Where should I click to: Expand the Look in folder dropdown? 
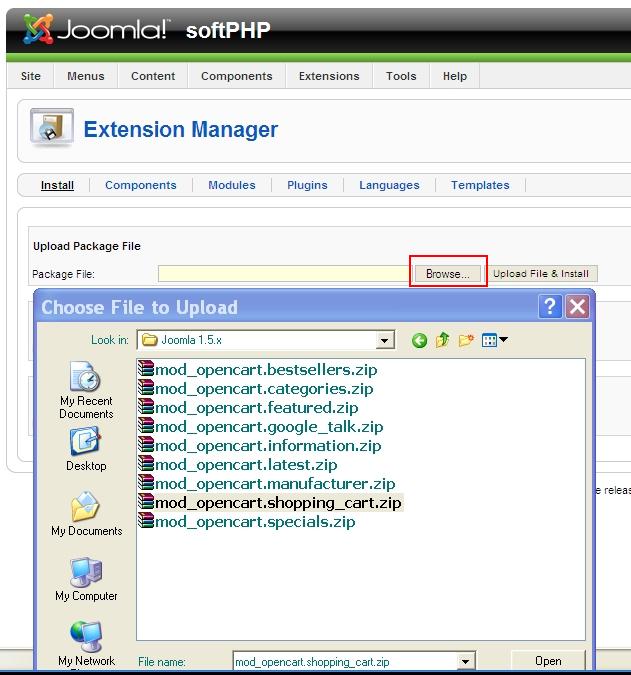pyautogui.click(x=384, y=341)
